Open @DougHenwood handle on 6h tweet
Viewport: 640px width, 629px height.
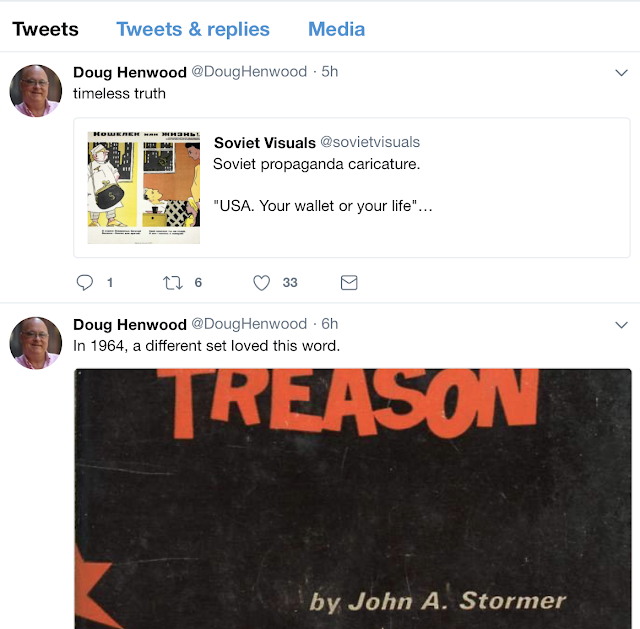(249, 324)
